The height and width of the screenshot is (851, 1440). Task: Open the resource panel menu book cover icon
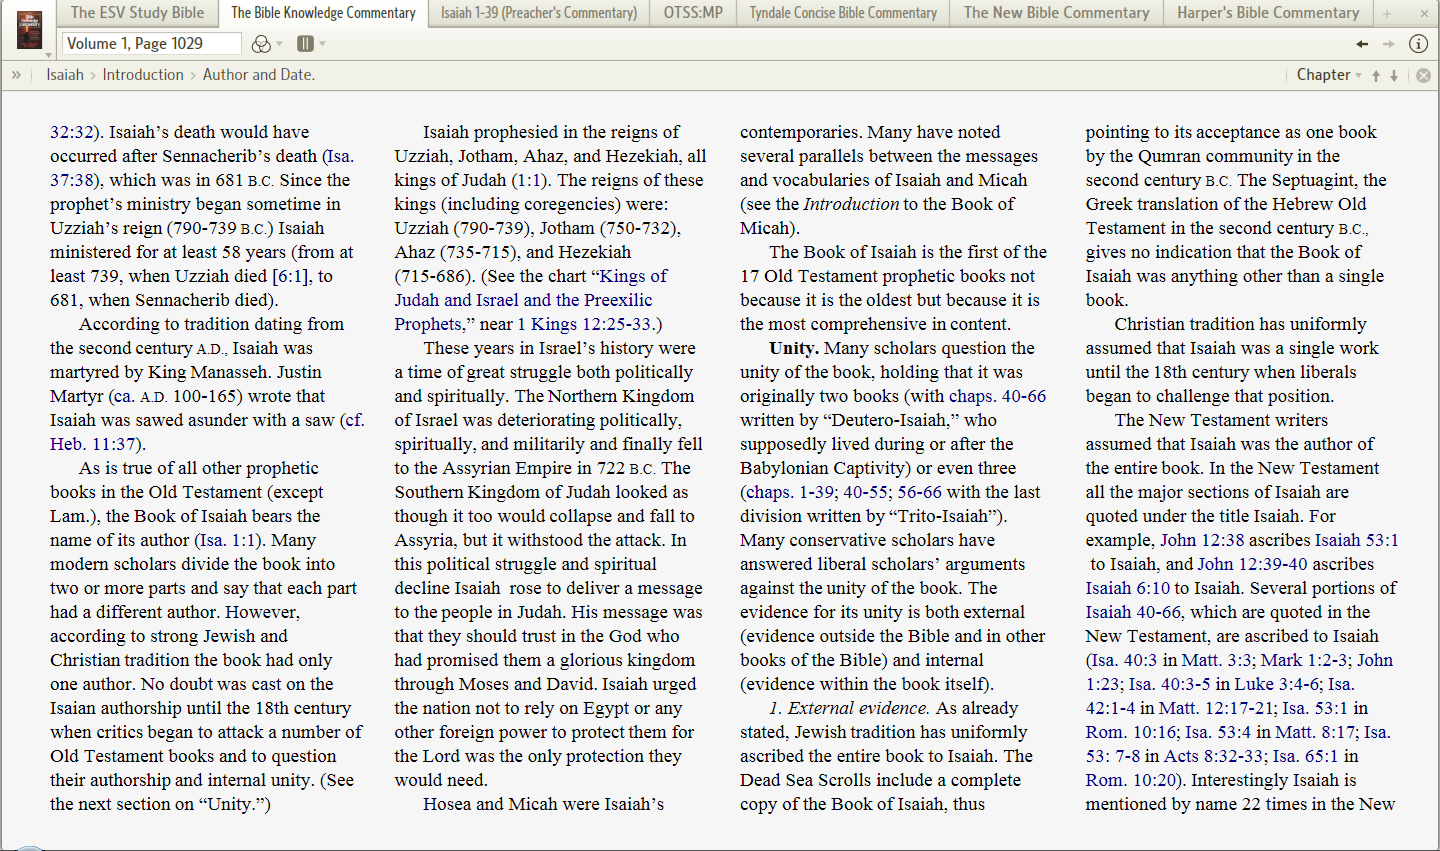[29, 30]
